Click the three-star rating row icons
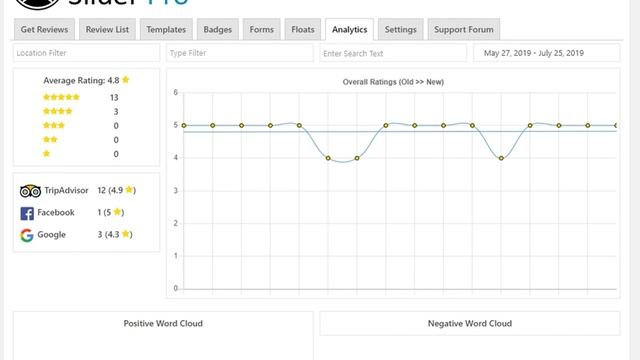 tap(54, 125)
